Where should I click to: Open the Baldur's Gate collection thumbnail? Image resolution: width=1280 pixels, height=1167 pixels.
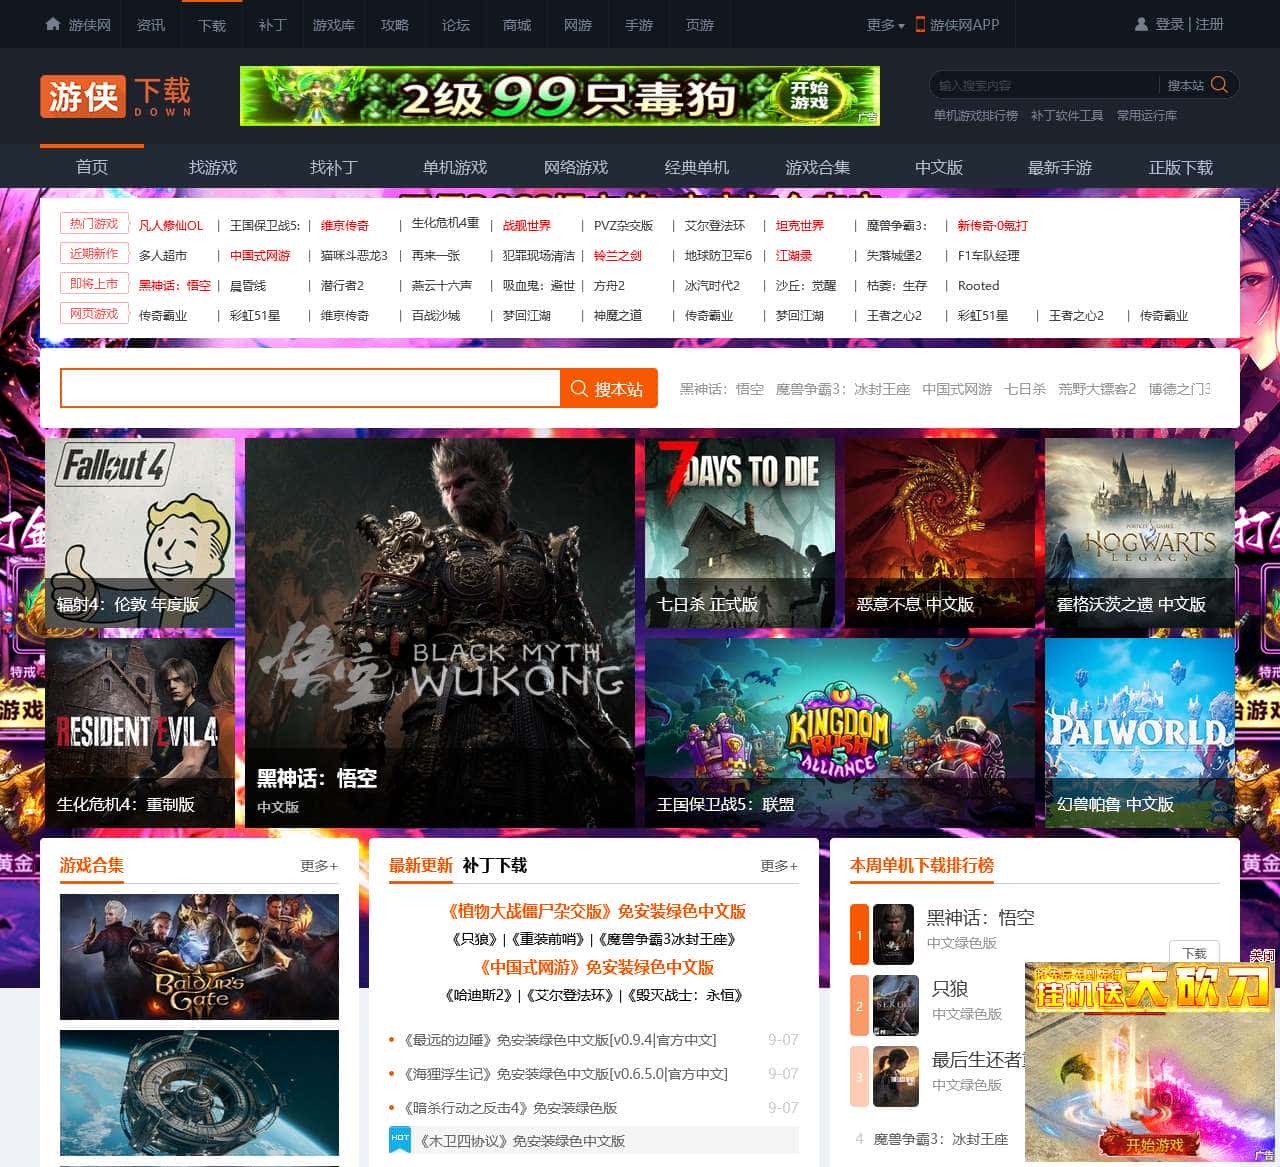(x=199, y=957)
